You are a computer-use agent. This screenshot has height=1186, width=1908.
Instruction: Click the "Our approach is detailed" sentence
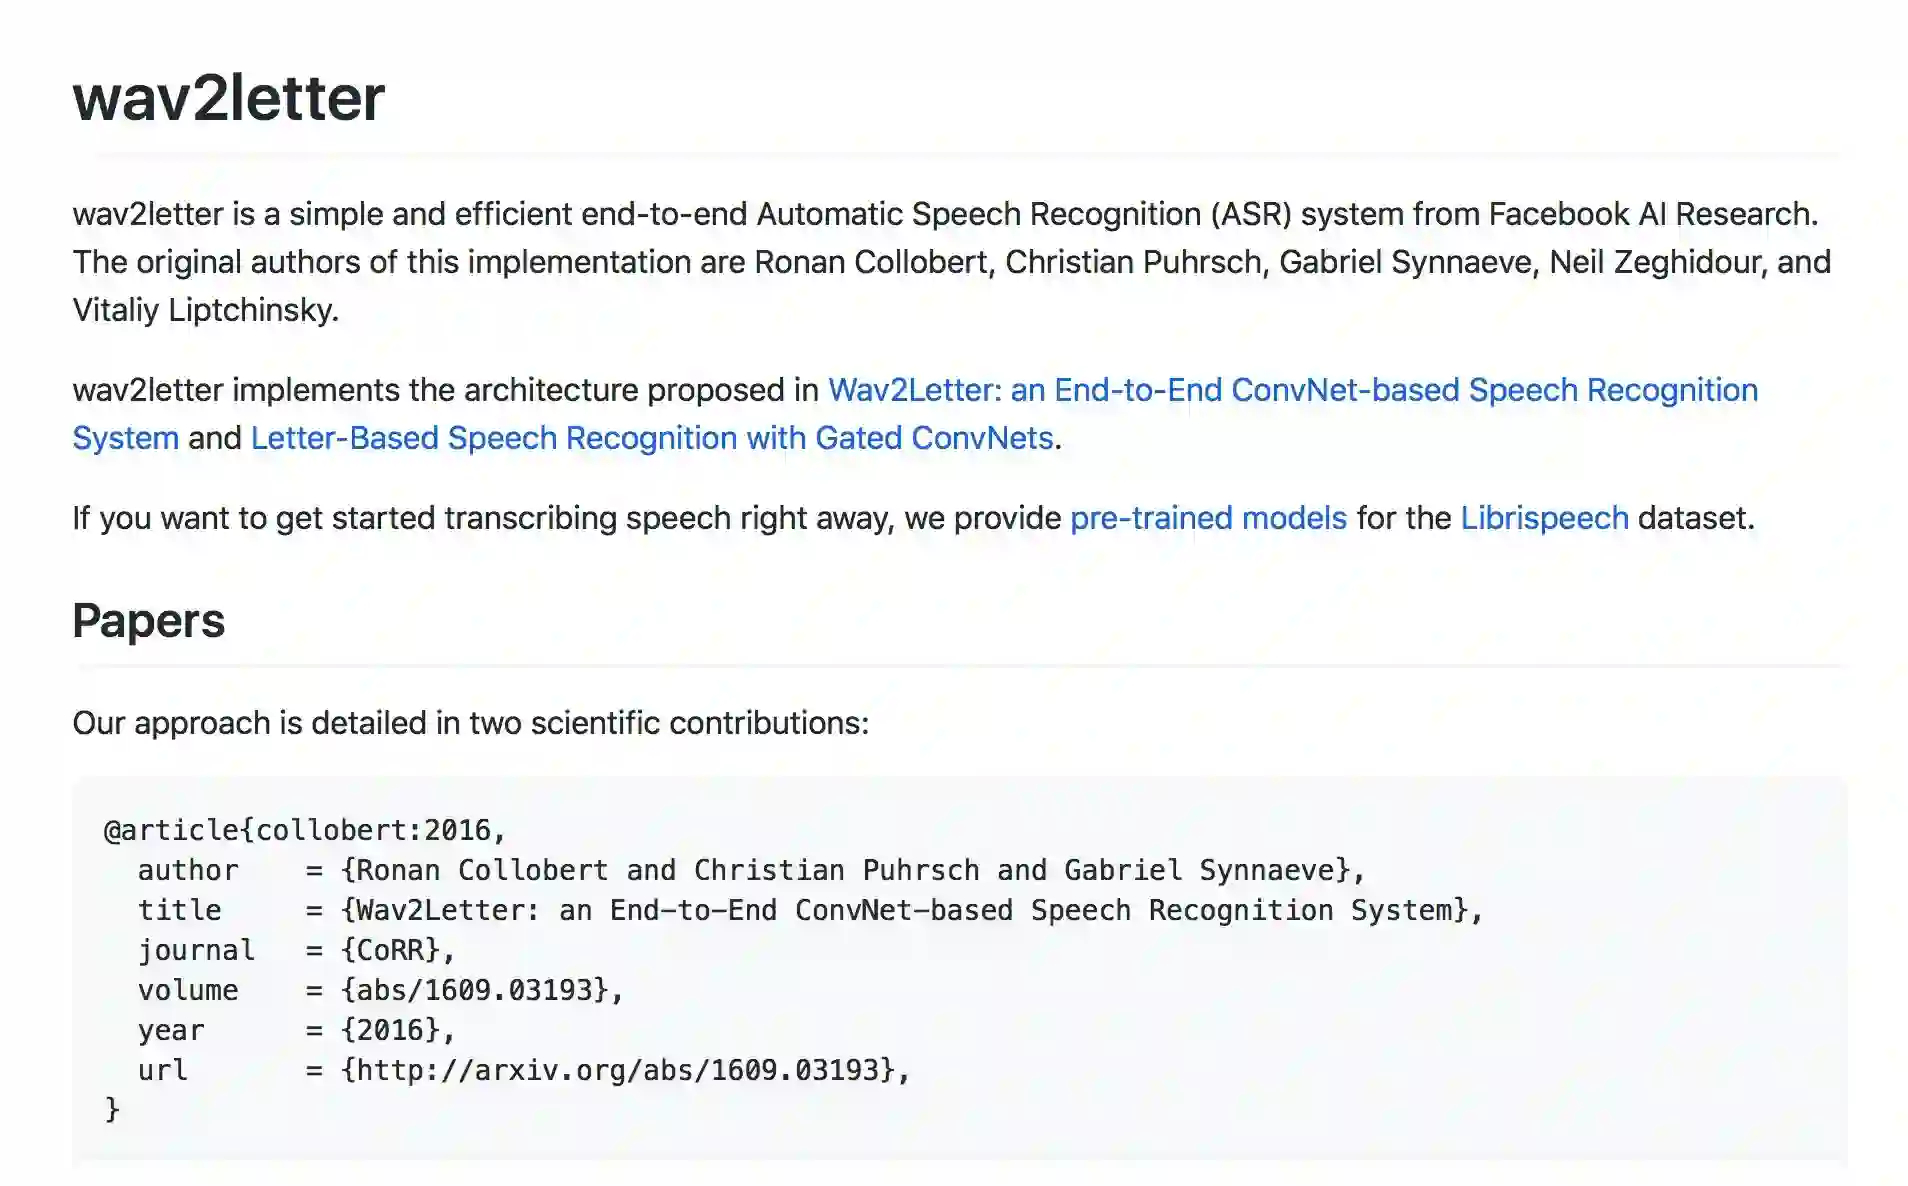point(470,723)
